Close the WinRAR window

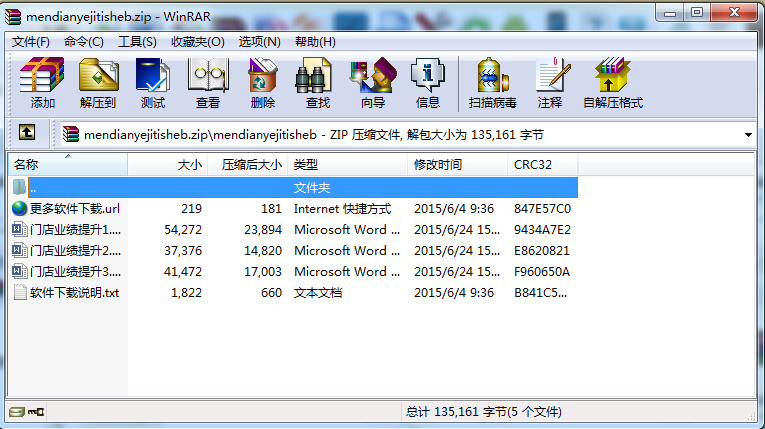click(734, 13)
